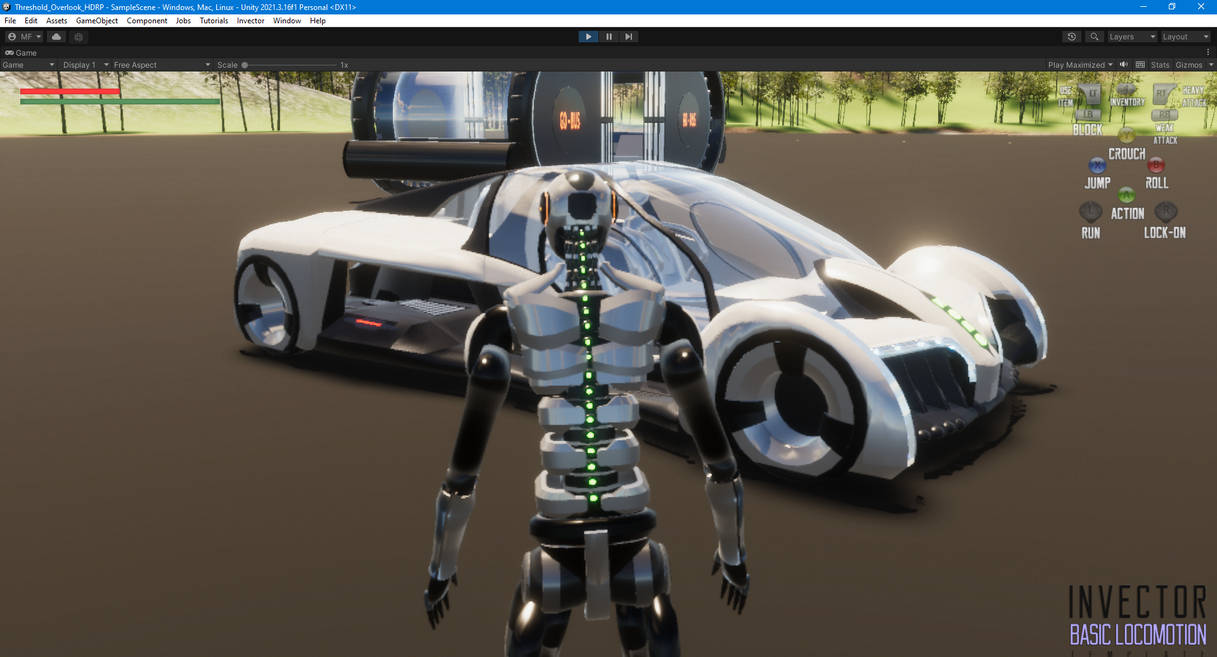Toggle the Stats overlay in Game view

click(x=1158, y=64)
